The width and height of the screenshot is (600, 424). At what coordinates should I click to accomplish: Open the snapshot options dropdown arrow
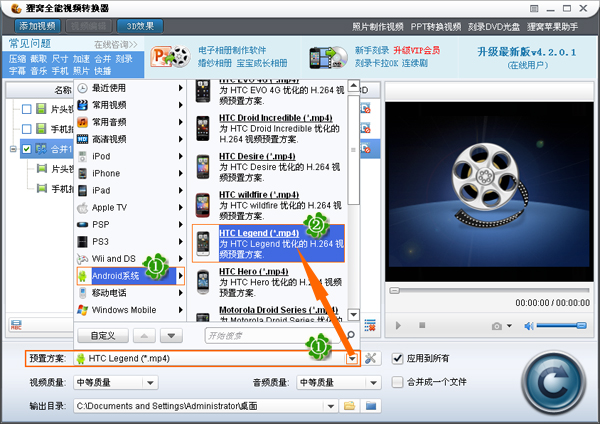pyautogui.click(x=509, y=326)
